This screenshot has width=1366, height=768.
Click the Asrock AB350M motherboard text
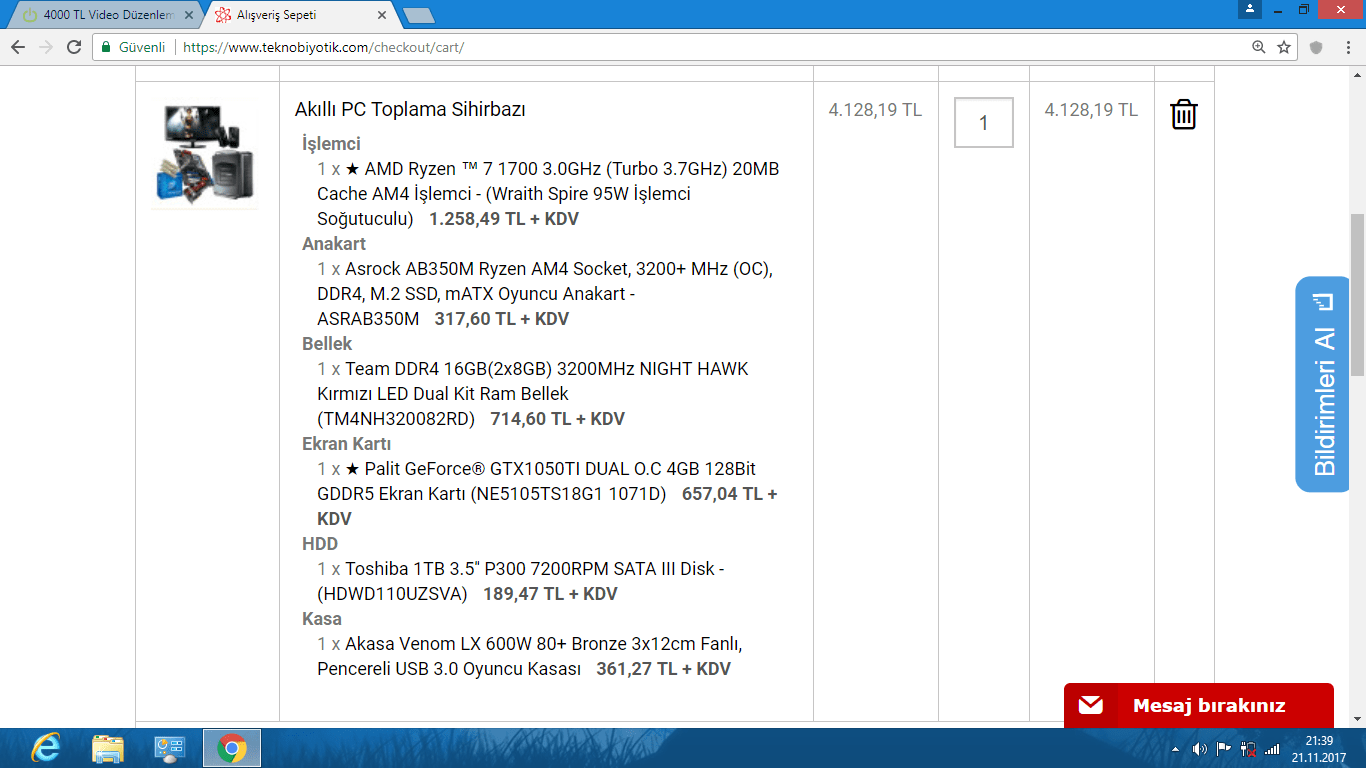coord(545,294)
